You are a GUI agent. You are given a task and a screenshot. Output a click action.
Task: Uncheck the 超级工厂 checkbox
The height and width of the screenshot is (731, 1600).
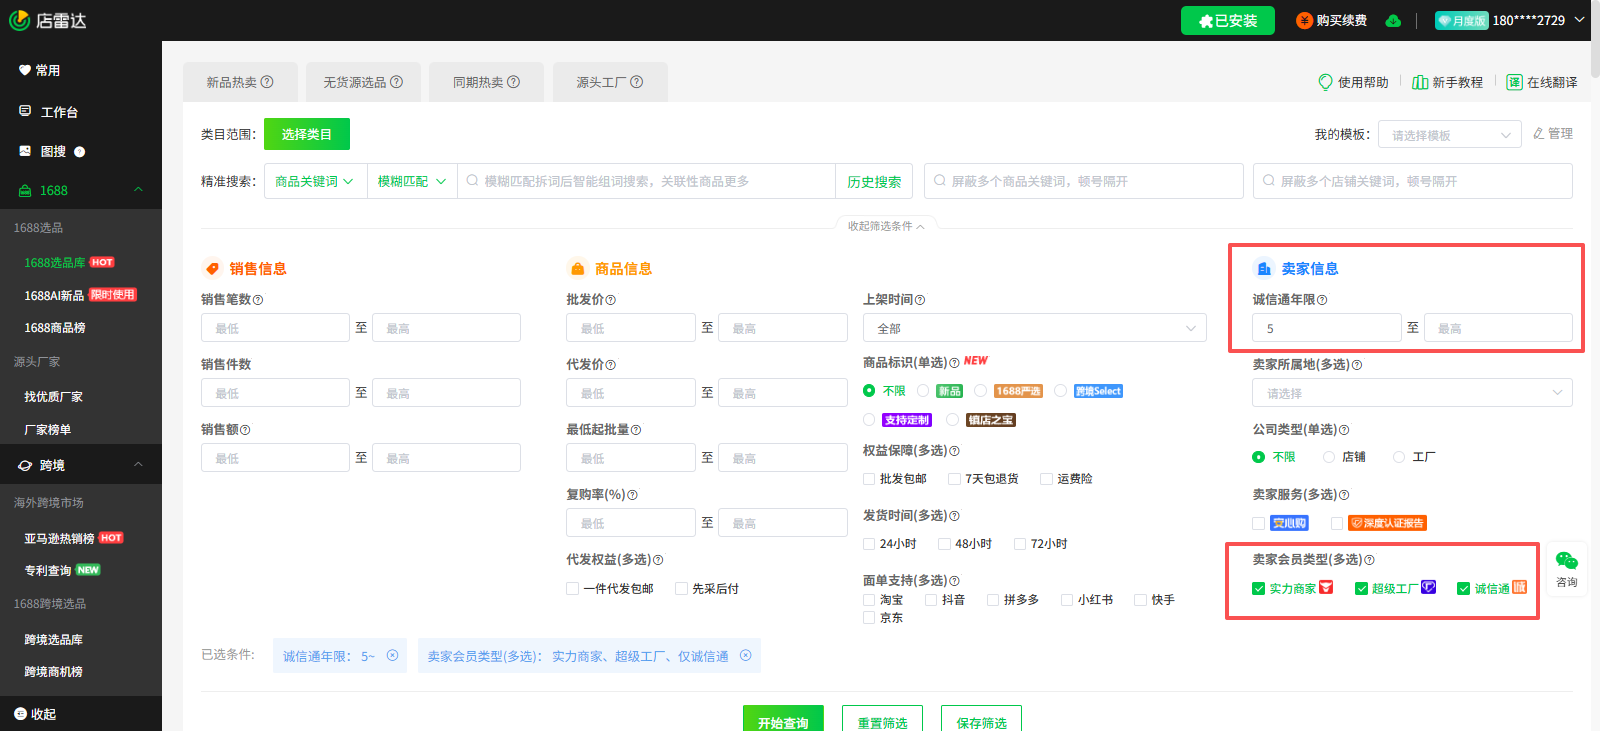pos(1361,588)
